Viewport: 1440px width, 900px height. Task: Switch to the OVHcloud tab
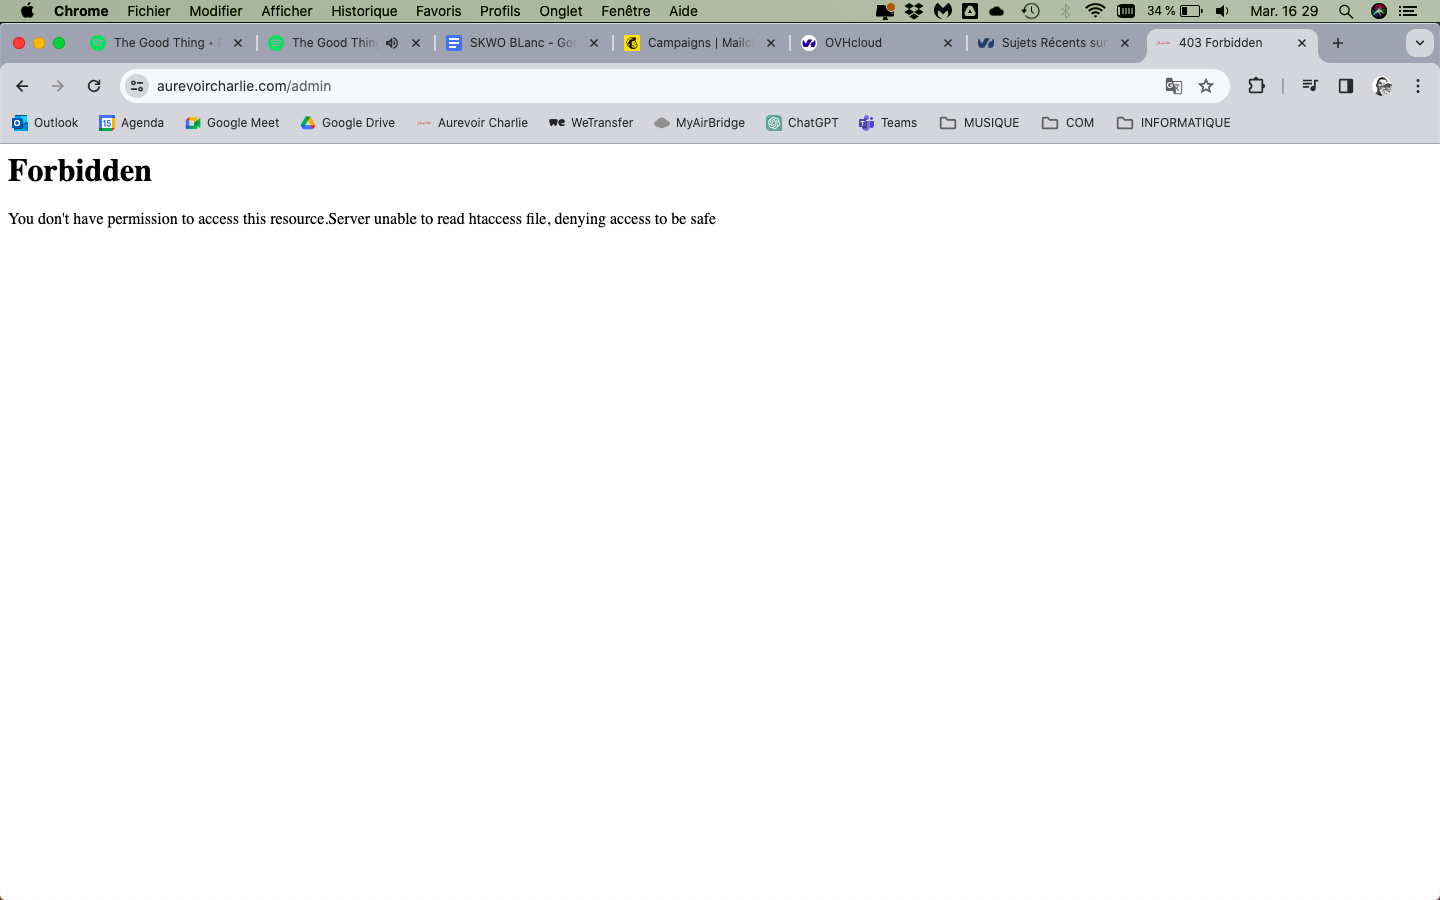870,43
